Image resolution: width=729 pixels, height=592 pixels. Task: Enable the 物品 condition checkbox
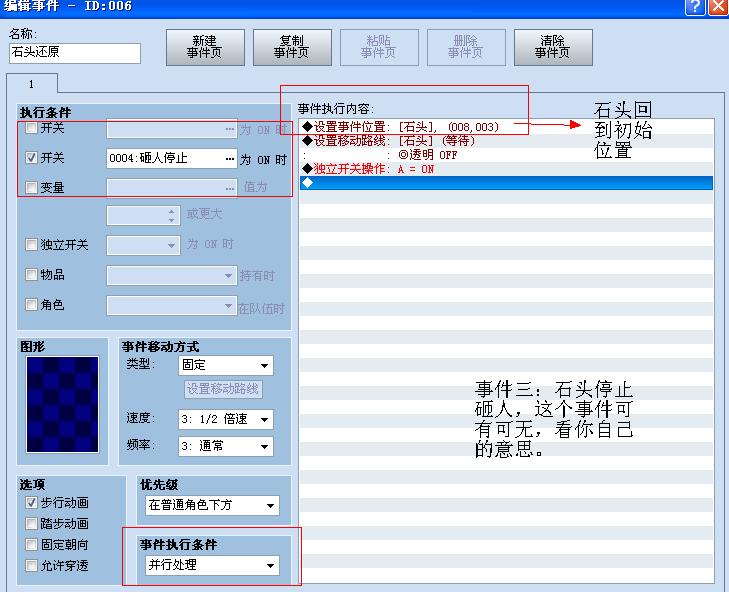point(31,274)
